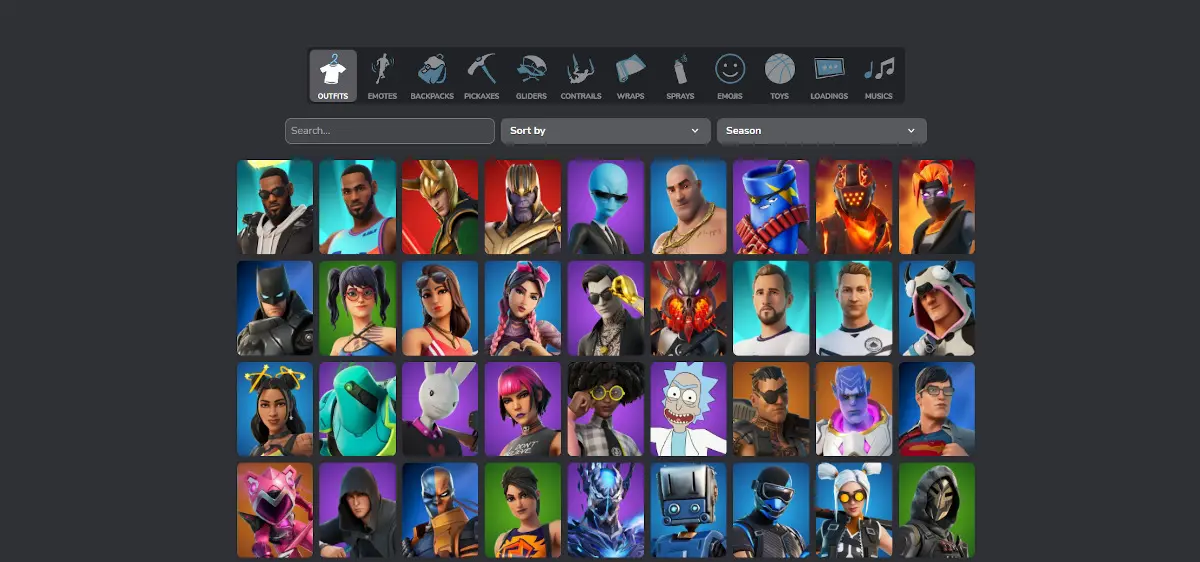Show the Contrails category

point(581,76)
